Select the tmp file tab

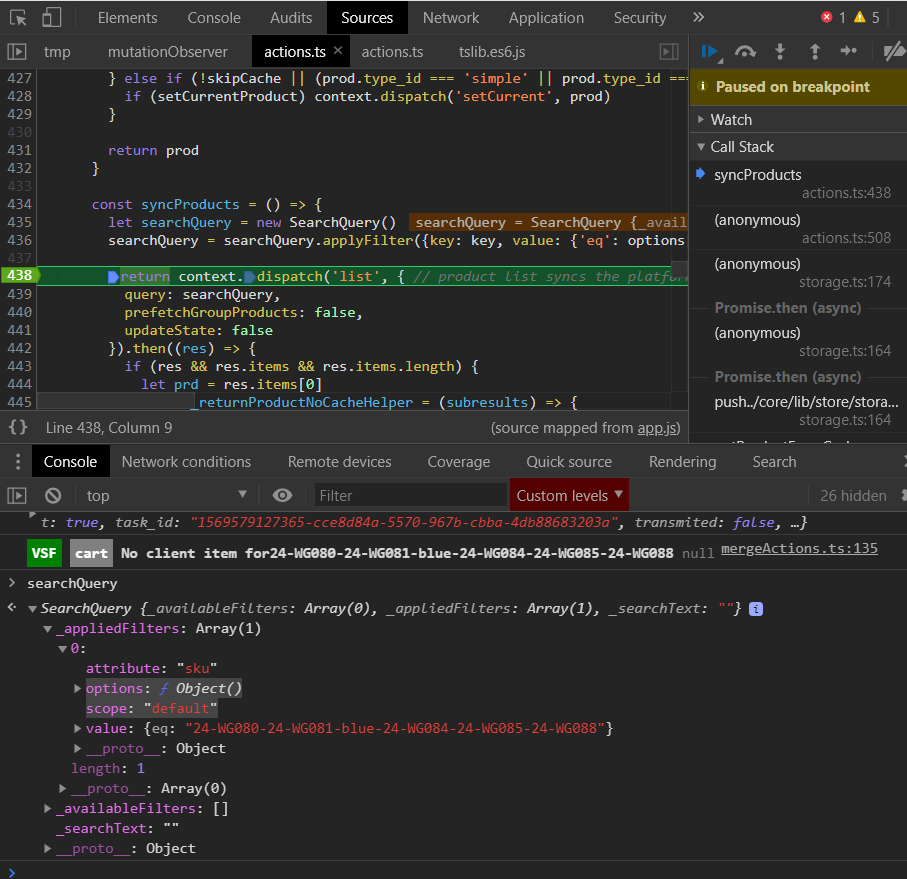tap(57, 52)
